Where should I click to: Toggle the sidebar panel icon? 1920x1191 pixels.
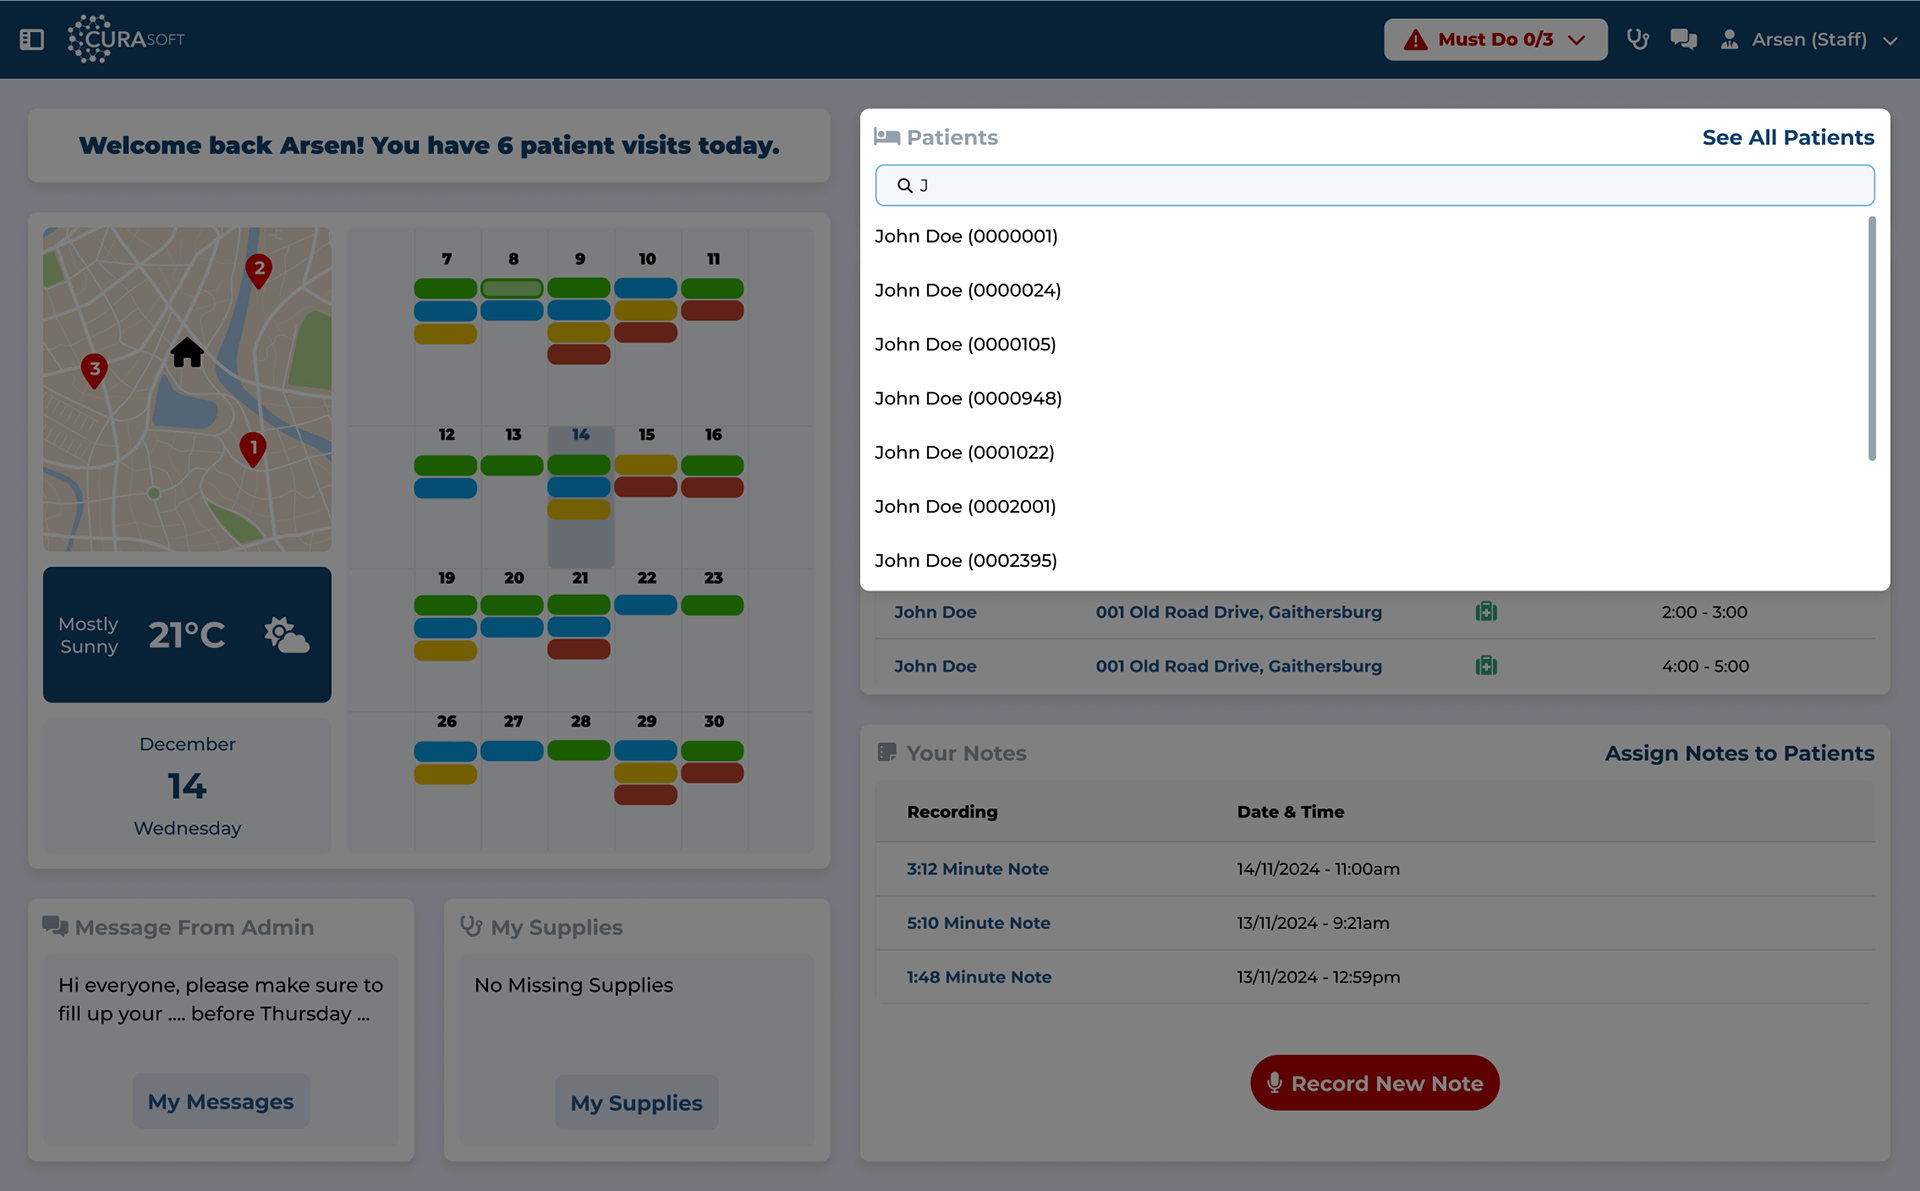pos(32,40)
